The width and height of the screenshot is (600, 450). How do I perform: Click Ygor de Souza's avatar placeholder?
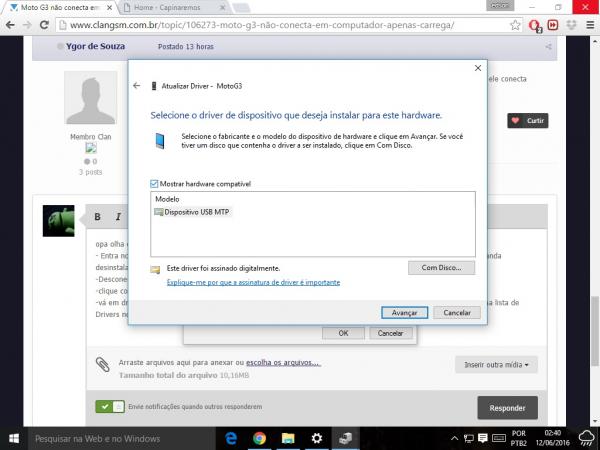91,98
